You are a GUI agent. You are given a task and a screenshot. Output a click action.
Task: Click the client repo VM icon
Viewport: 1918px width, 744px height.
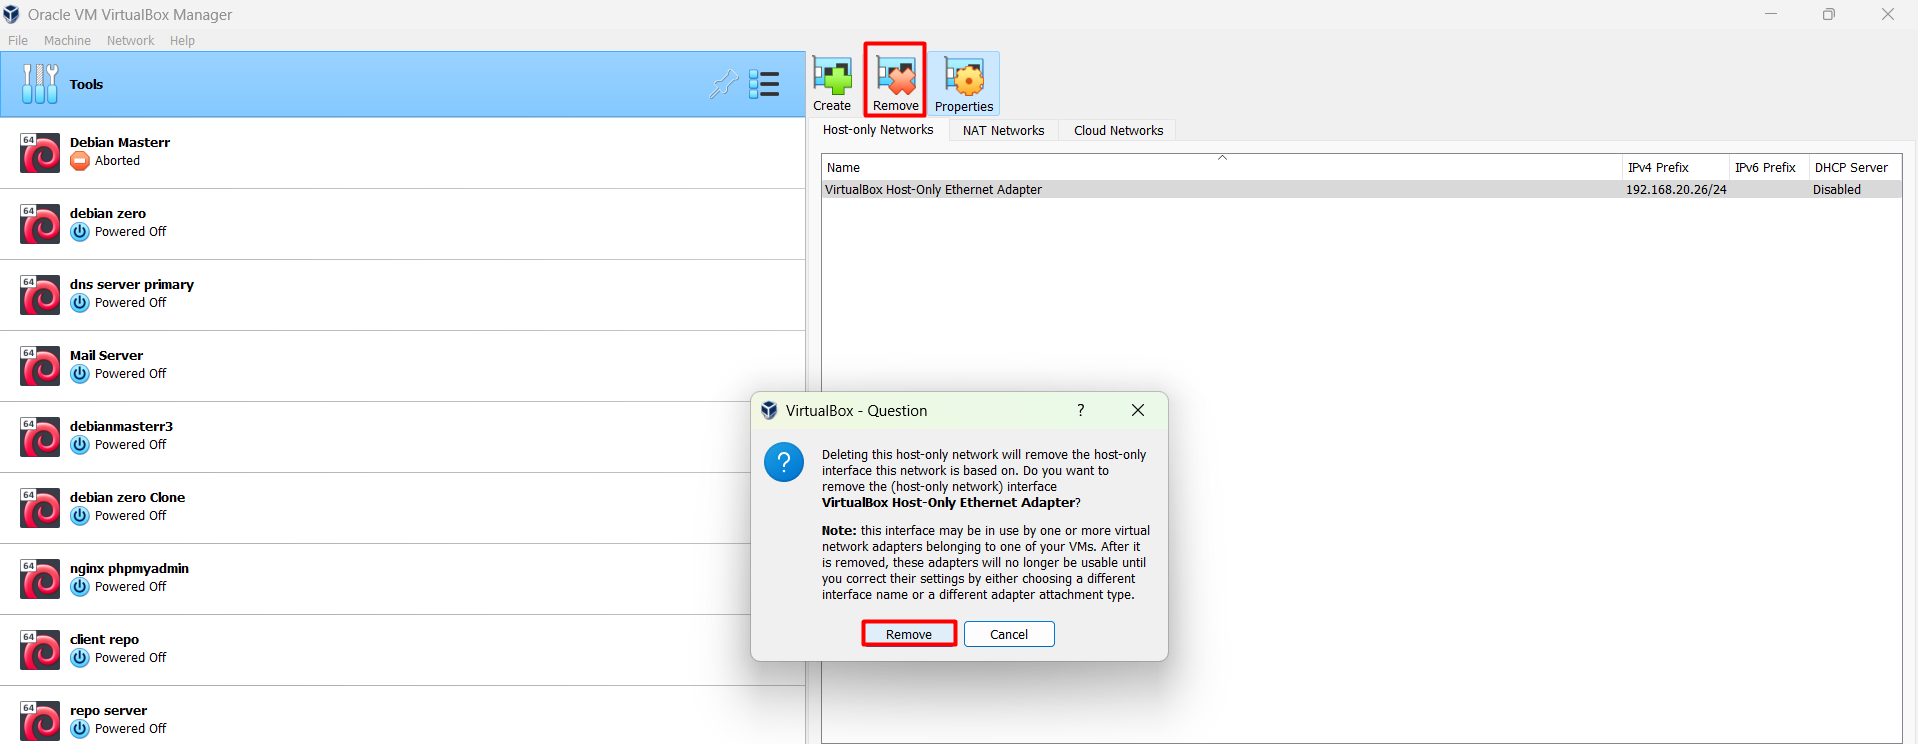pos(40,650)
